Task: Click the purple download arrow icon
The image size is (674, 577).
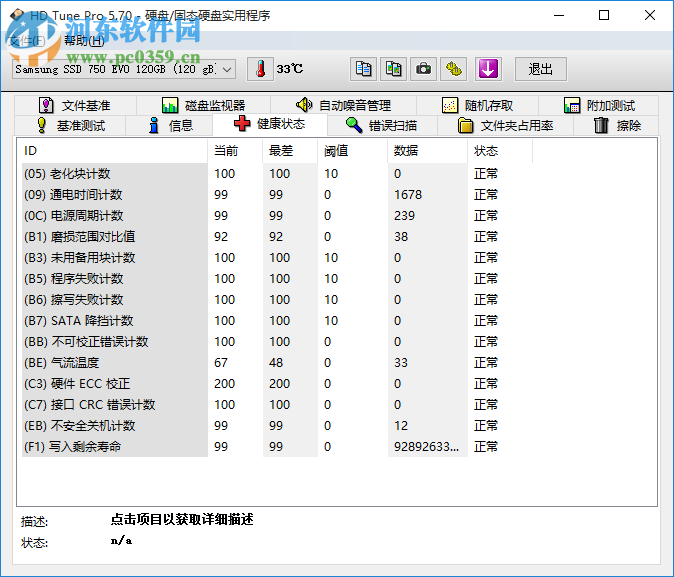Action: [x=488, y=69]
